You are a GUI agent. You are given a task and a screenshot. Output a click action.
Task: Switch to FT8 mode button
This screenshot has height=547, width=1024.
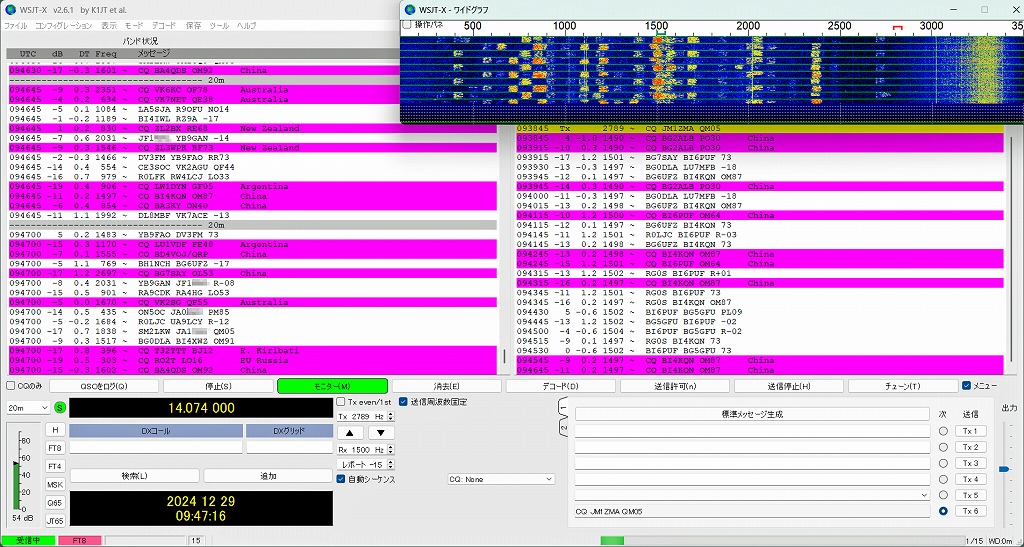tap(55, 448)
